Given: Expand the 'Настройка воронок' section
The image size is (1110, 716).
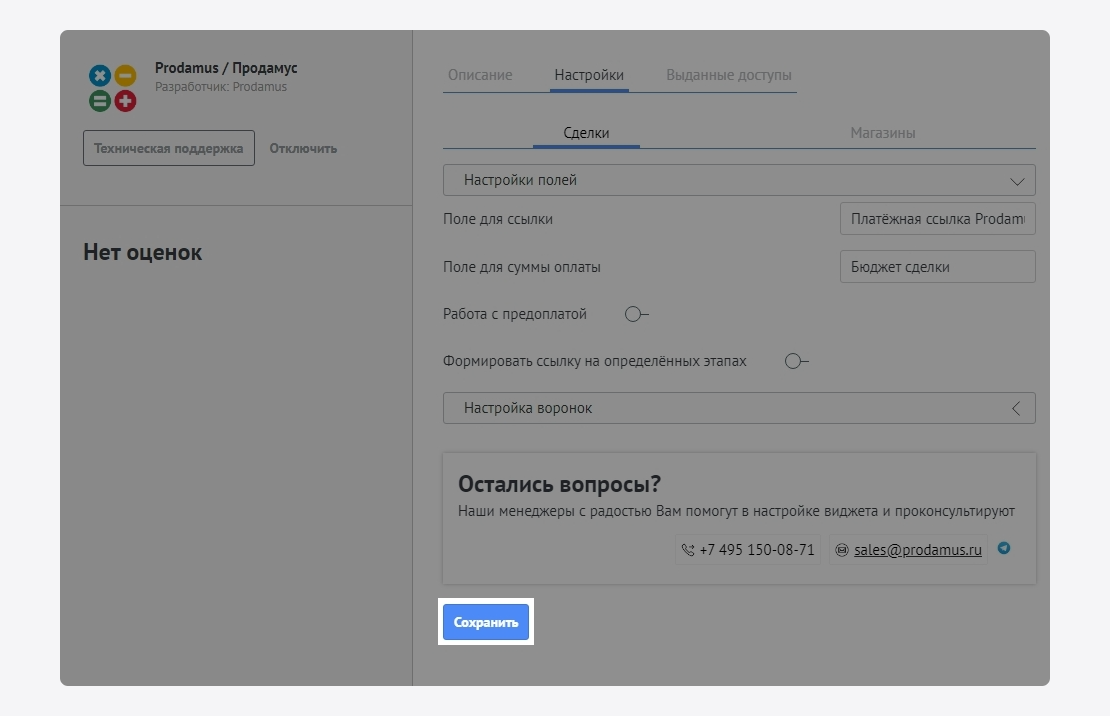Looking at the screenshot, I should pyautogui.click(x=1016, y=408).
